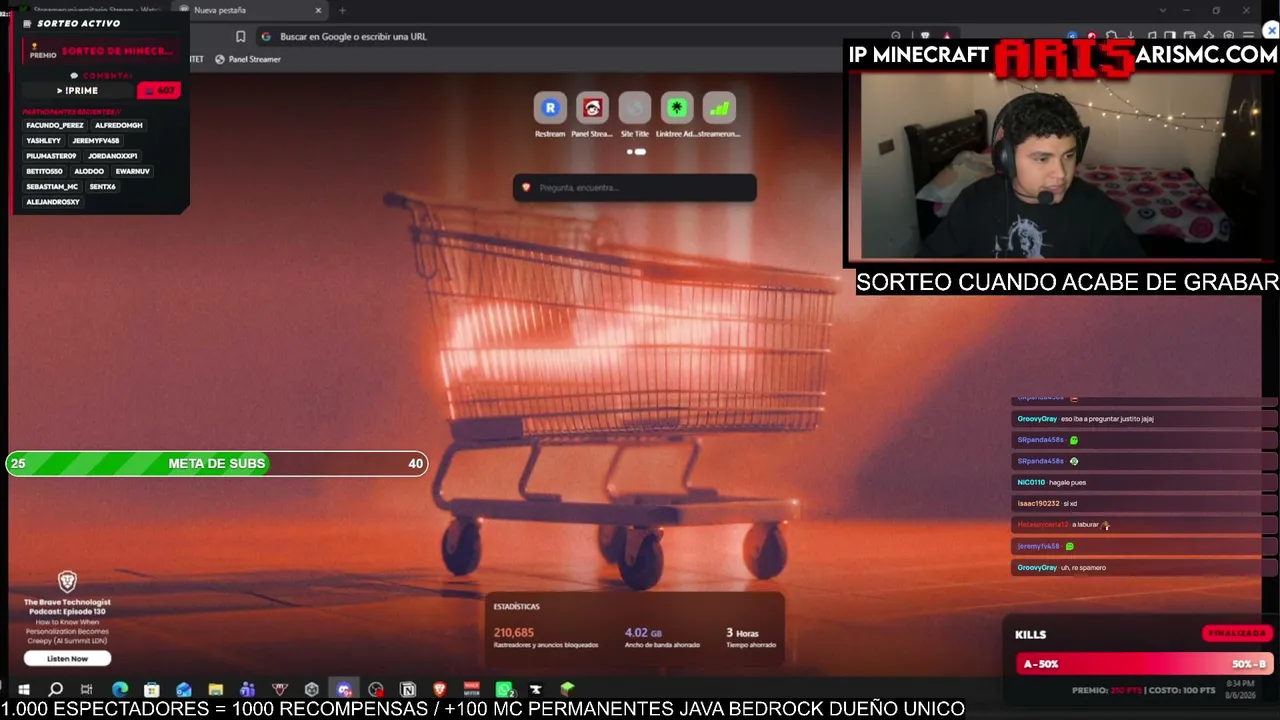The image size is (1280, 720).
Task: Click the !PRIME command label
Action: (78, 91)
